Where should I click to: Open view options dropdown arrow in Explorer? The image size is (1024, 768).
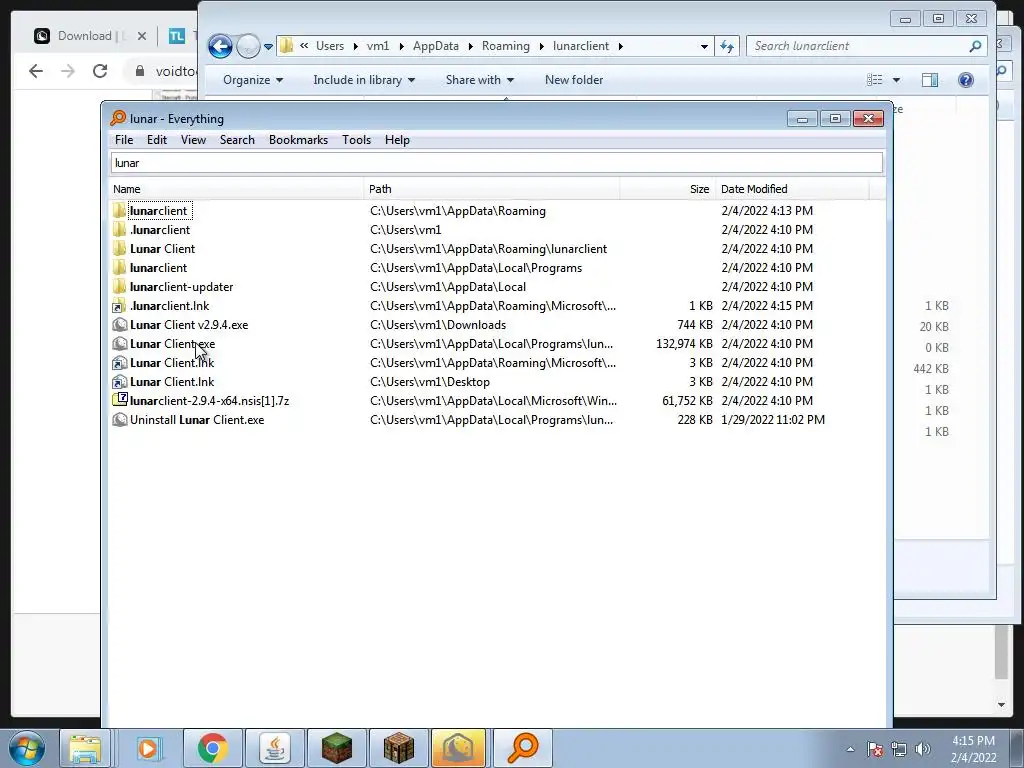(x=896, y=80)
